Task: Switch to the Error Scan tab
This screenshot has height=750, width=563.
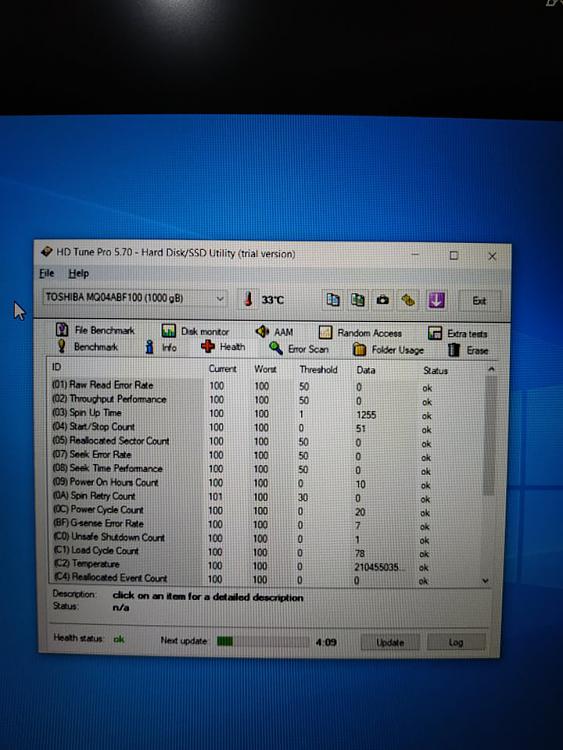Action: 299,349
